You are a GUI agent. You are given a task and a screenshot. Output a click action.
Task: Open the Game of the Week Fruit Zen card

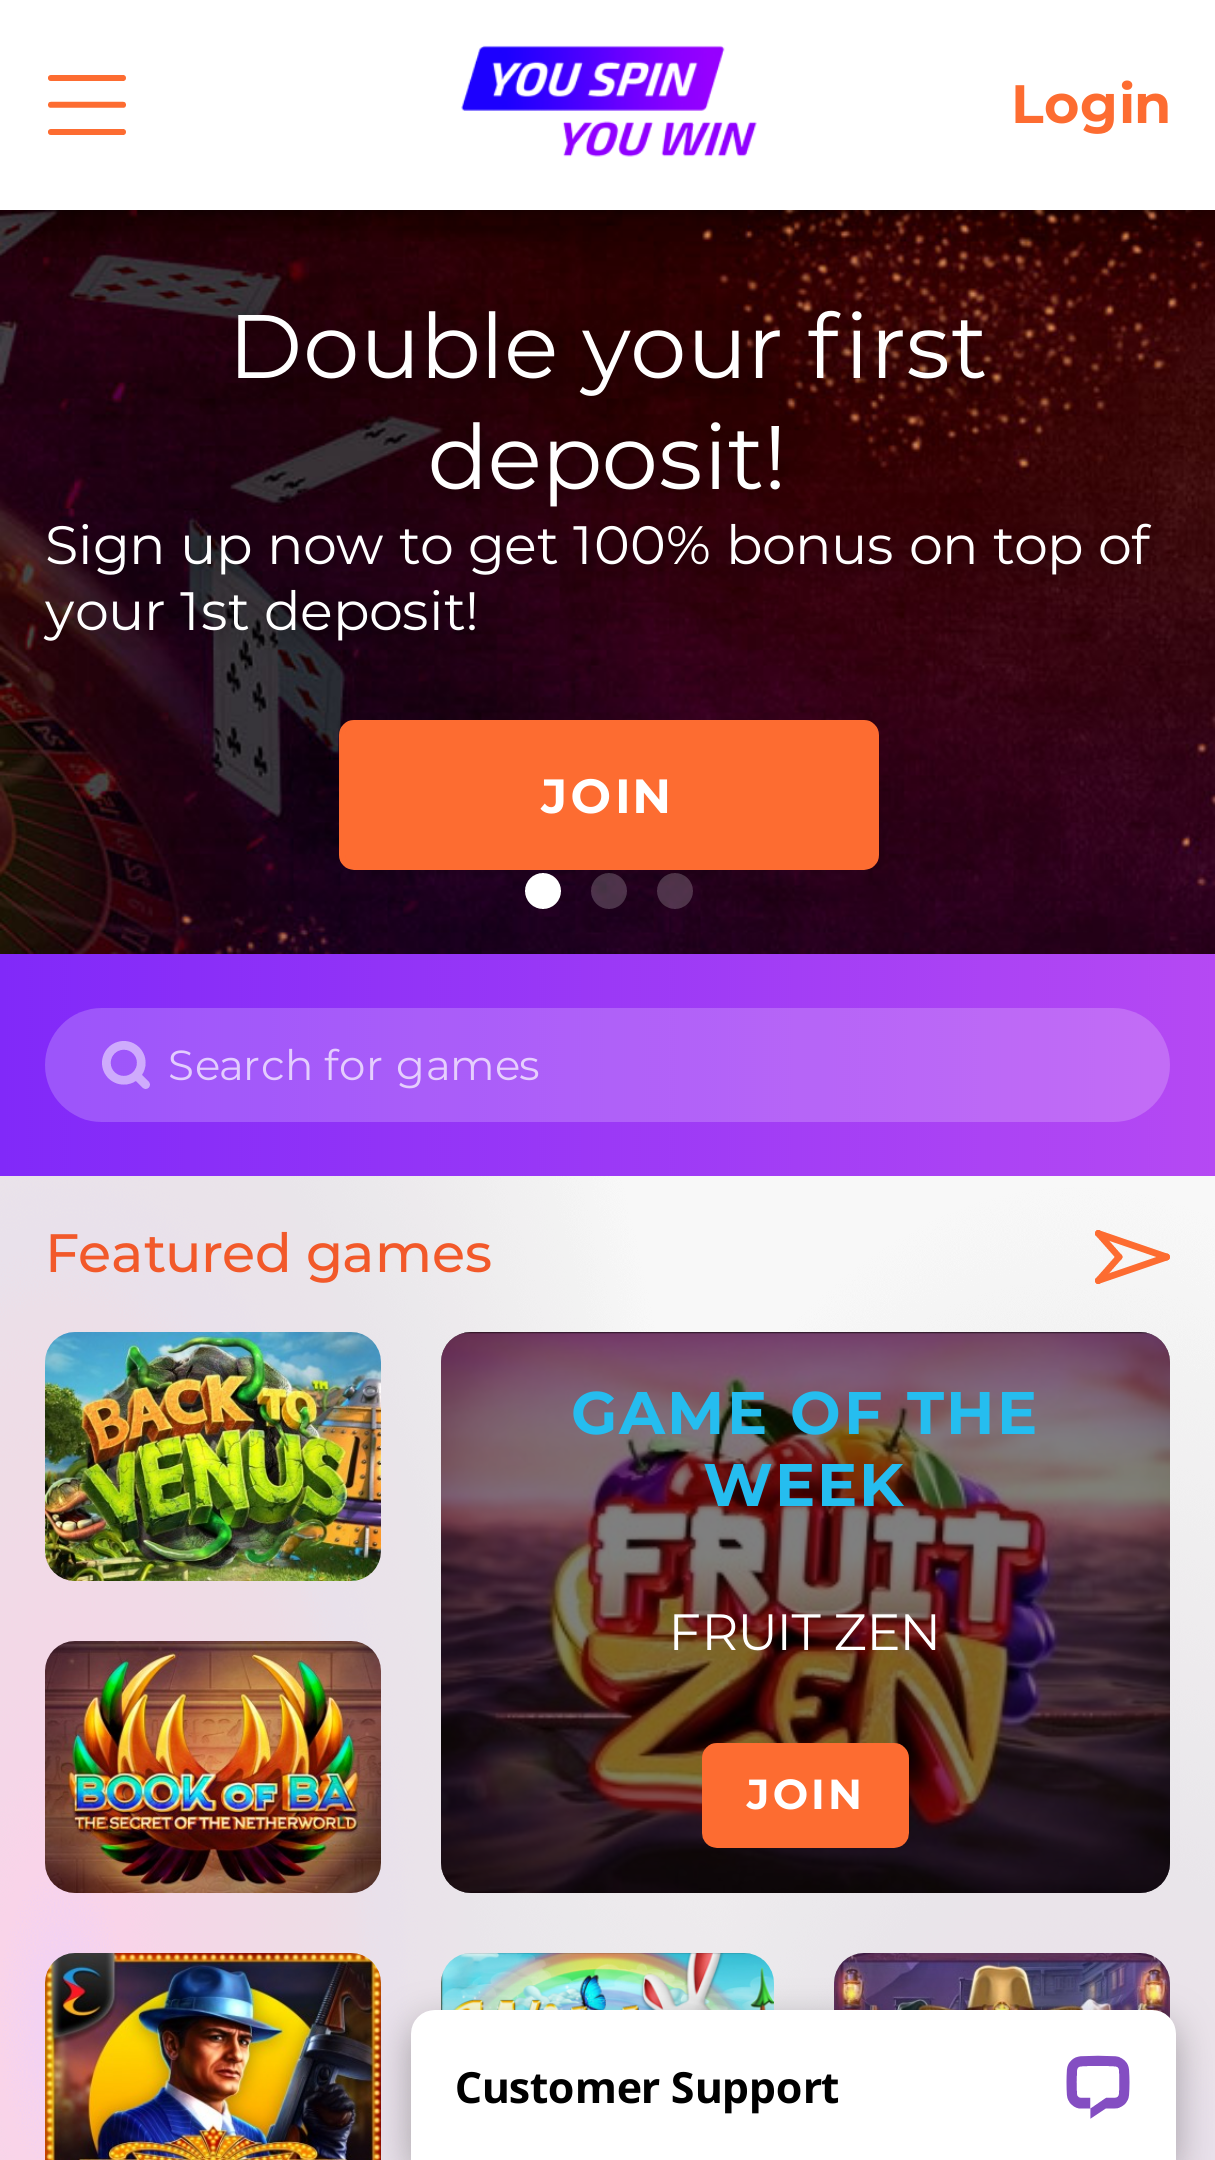[x=805, y=1612]
